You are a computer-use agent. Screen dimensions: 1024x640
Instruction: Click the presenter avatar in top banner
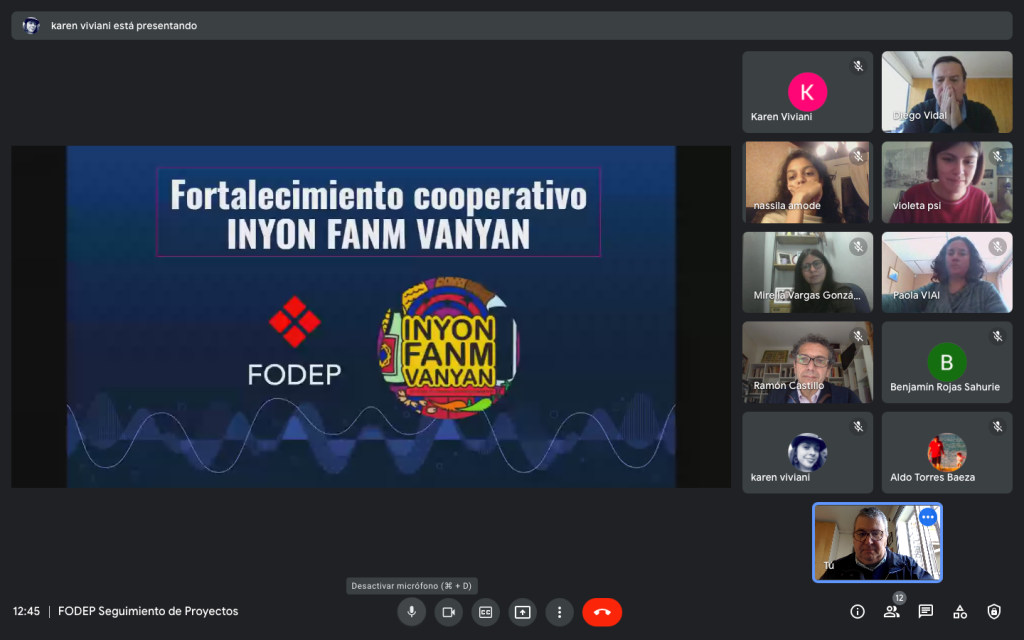[x=31, y=26]
